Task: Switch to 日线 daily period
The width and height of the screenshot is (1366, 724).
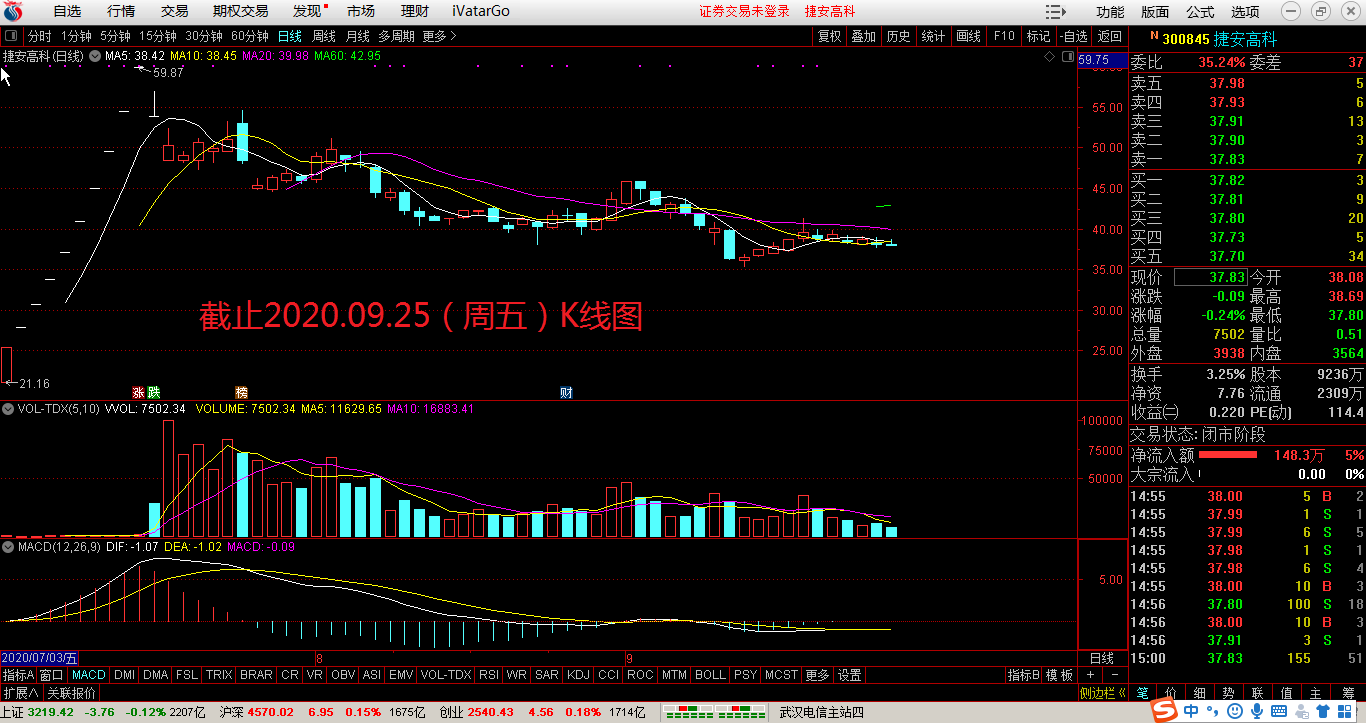Action: pyautogui.click(x=289, y=36)
